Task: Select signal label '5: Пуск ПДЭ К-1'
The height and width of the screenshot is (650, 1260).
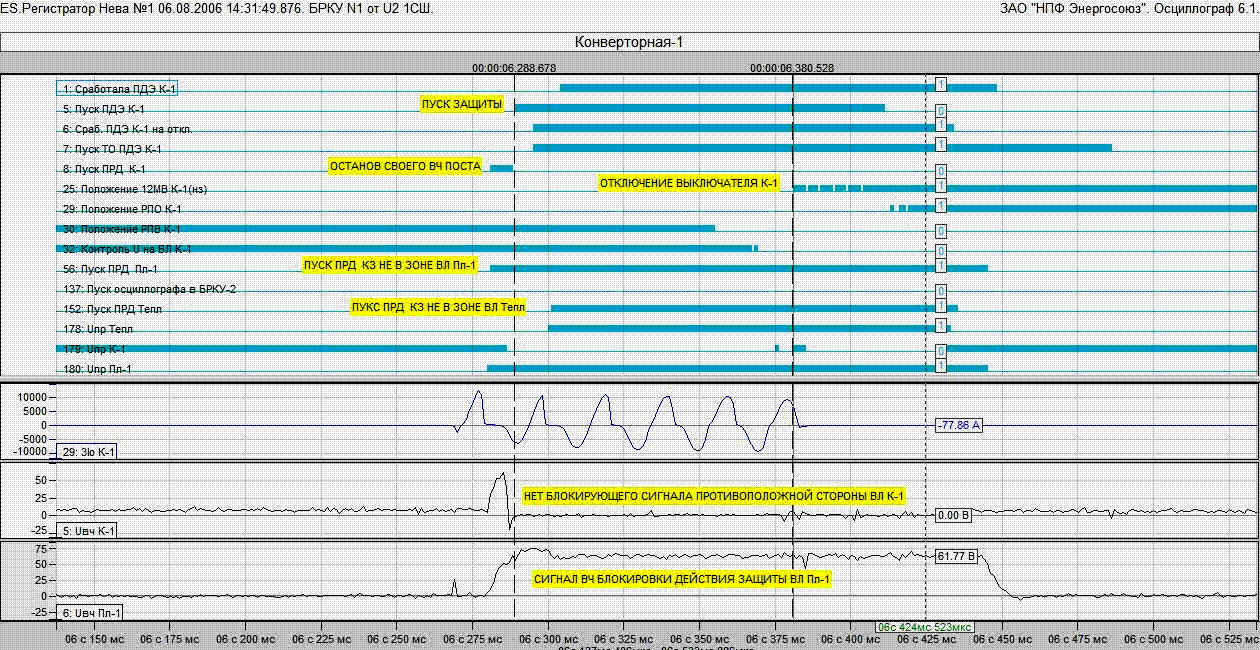Action: pyautogui.click(x=103, y=109)
